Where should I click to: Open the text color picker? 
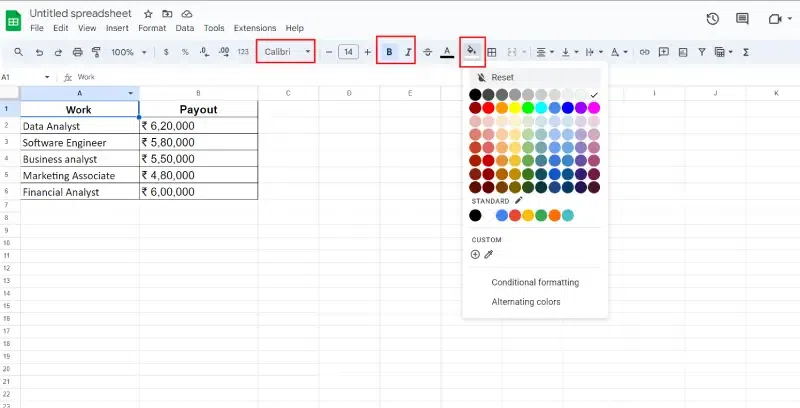pyautogui.click(x=447, y=52)
